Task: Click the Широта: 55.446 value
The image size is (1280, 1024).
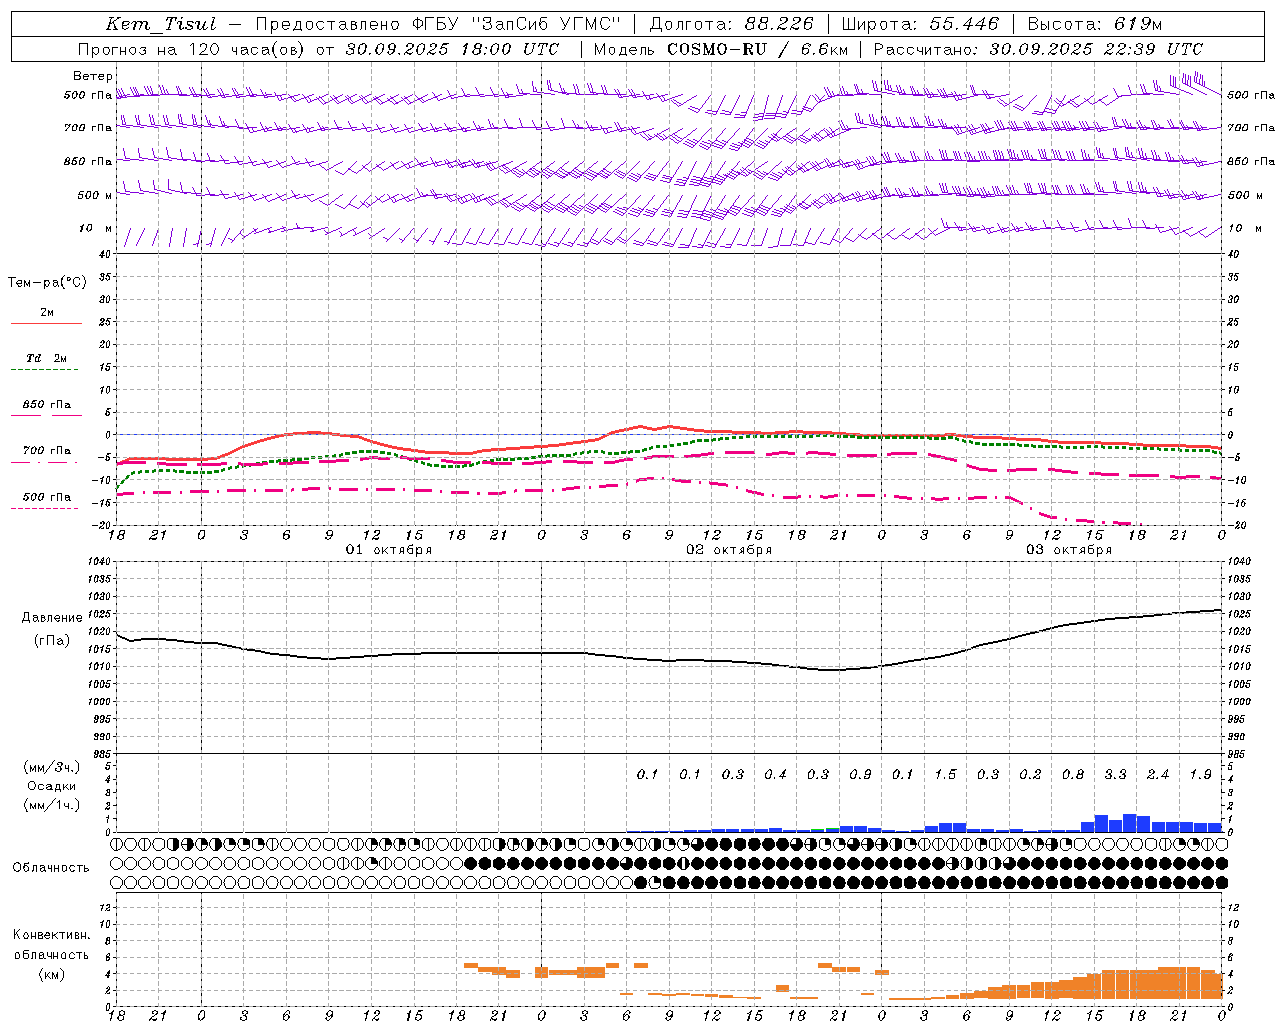Action: tap(919, 24)
